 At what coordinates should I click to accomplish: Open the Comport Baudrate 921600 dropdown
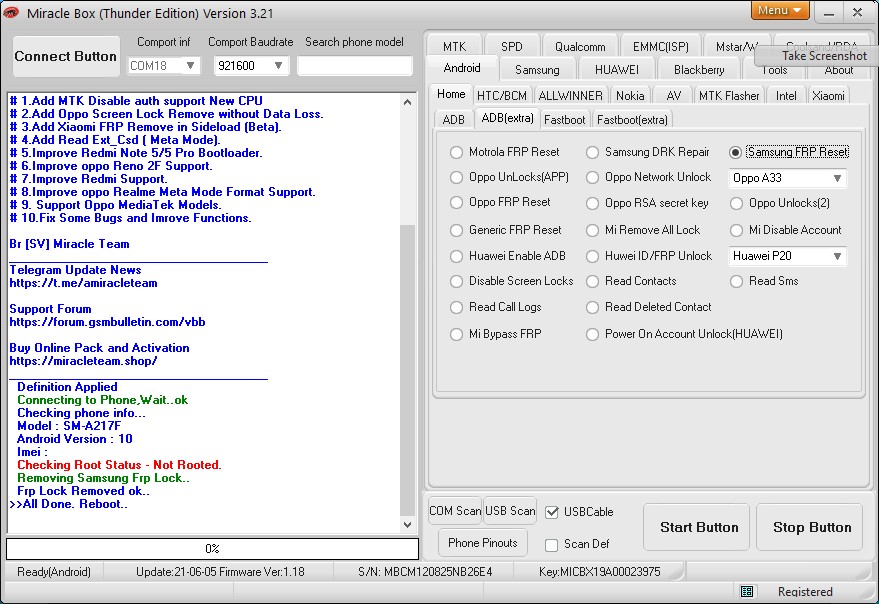tap(278, 66)
